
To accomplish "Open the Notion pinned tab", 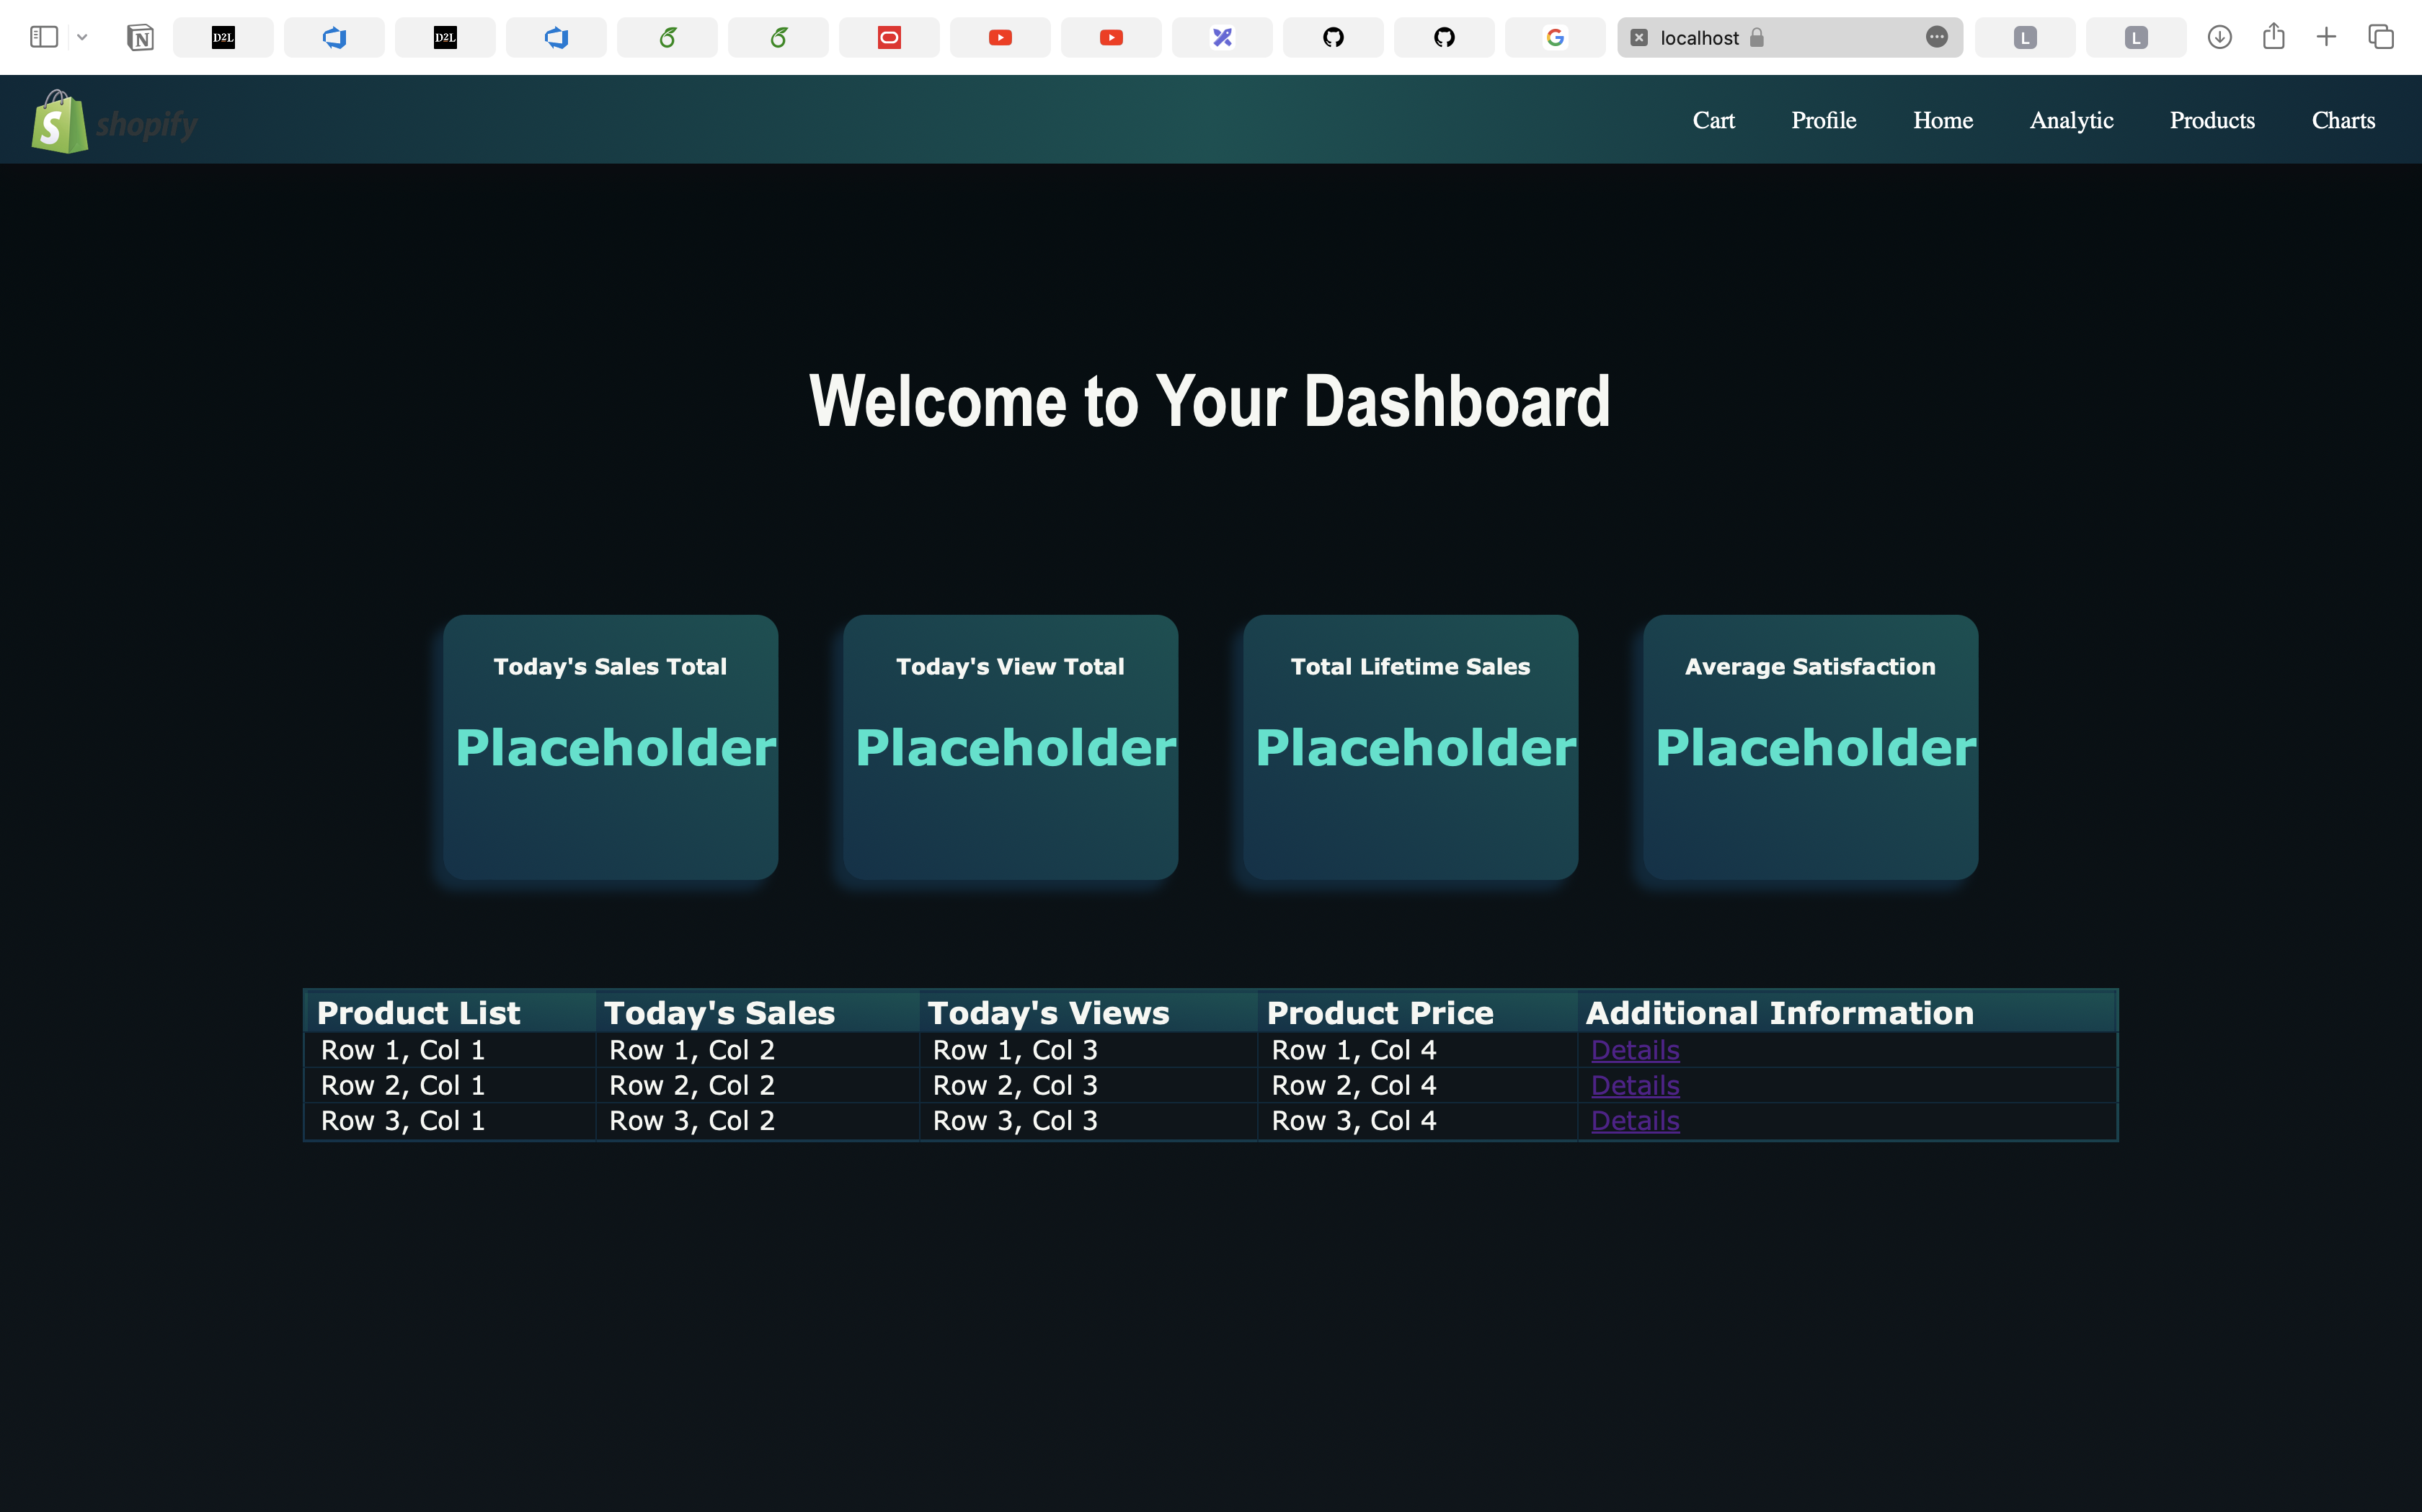I will coord(141,38).
